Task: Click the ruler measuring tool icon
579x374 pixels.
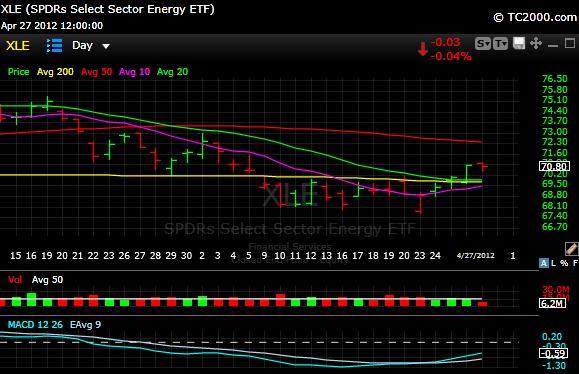Action: 571,249
